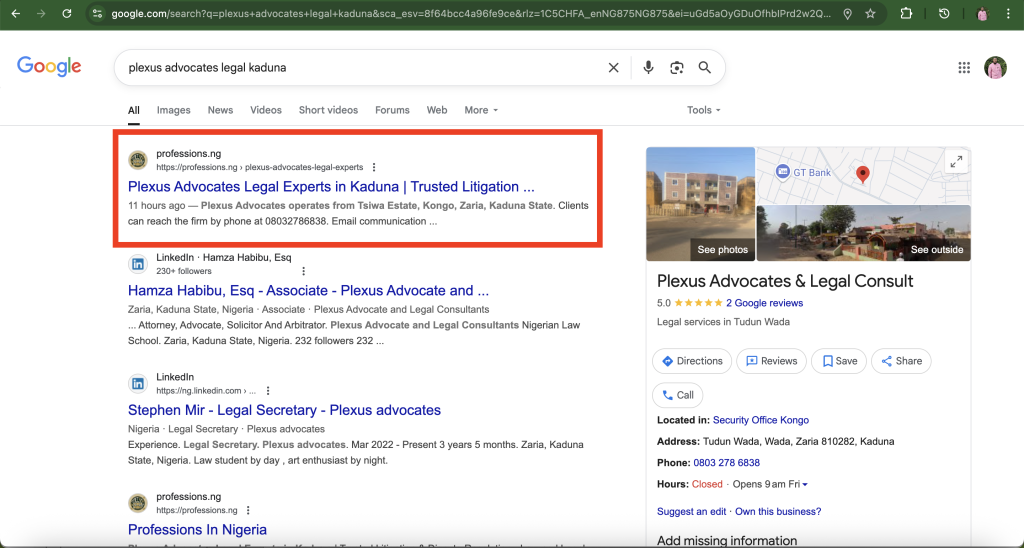Click See outside street view thumbnail

863,233
